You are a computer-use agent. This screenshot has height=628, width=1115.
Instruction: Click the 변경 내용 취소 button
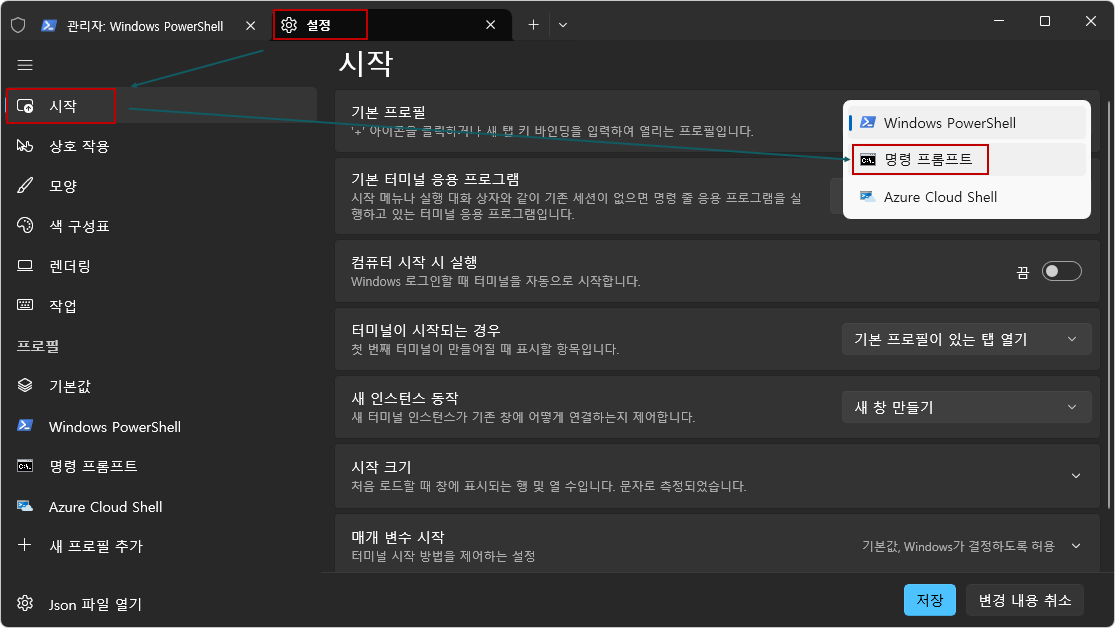tap(1025, 600)
